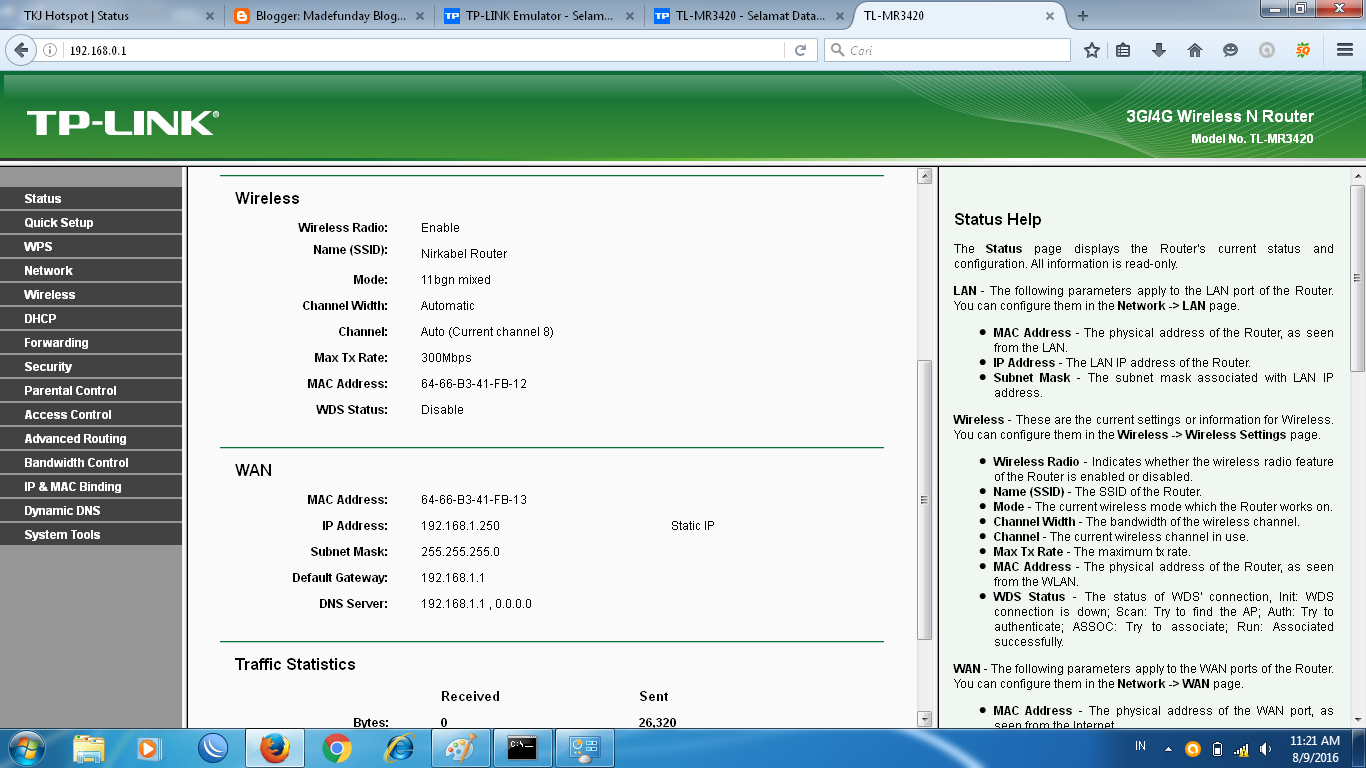Open the blue Winbox taskbar icon

(x=212, y=748)
